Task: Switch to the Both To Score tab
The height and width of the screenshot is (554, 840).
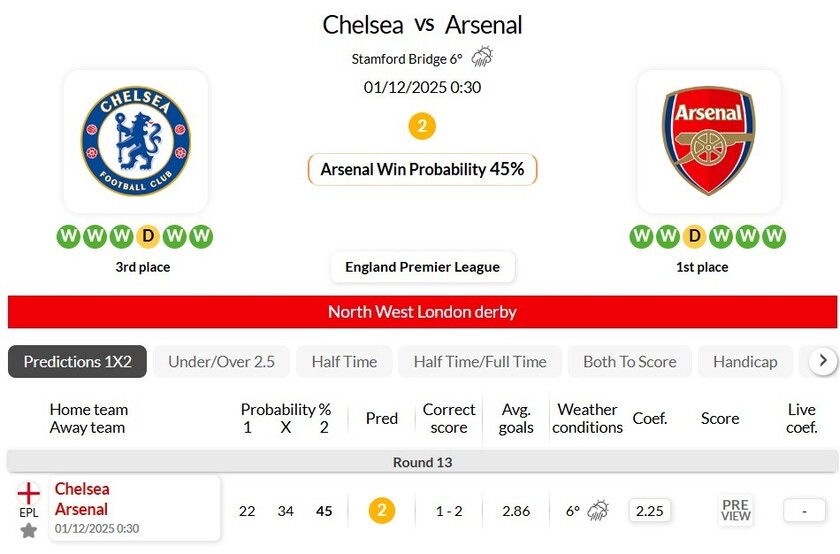Action: [630, 362]
